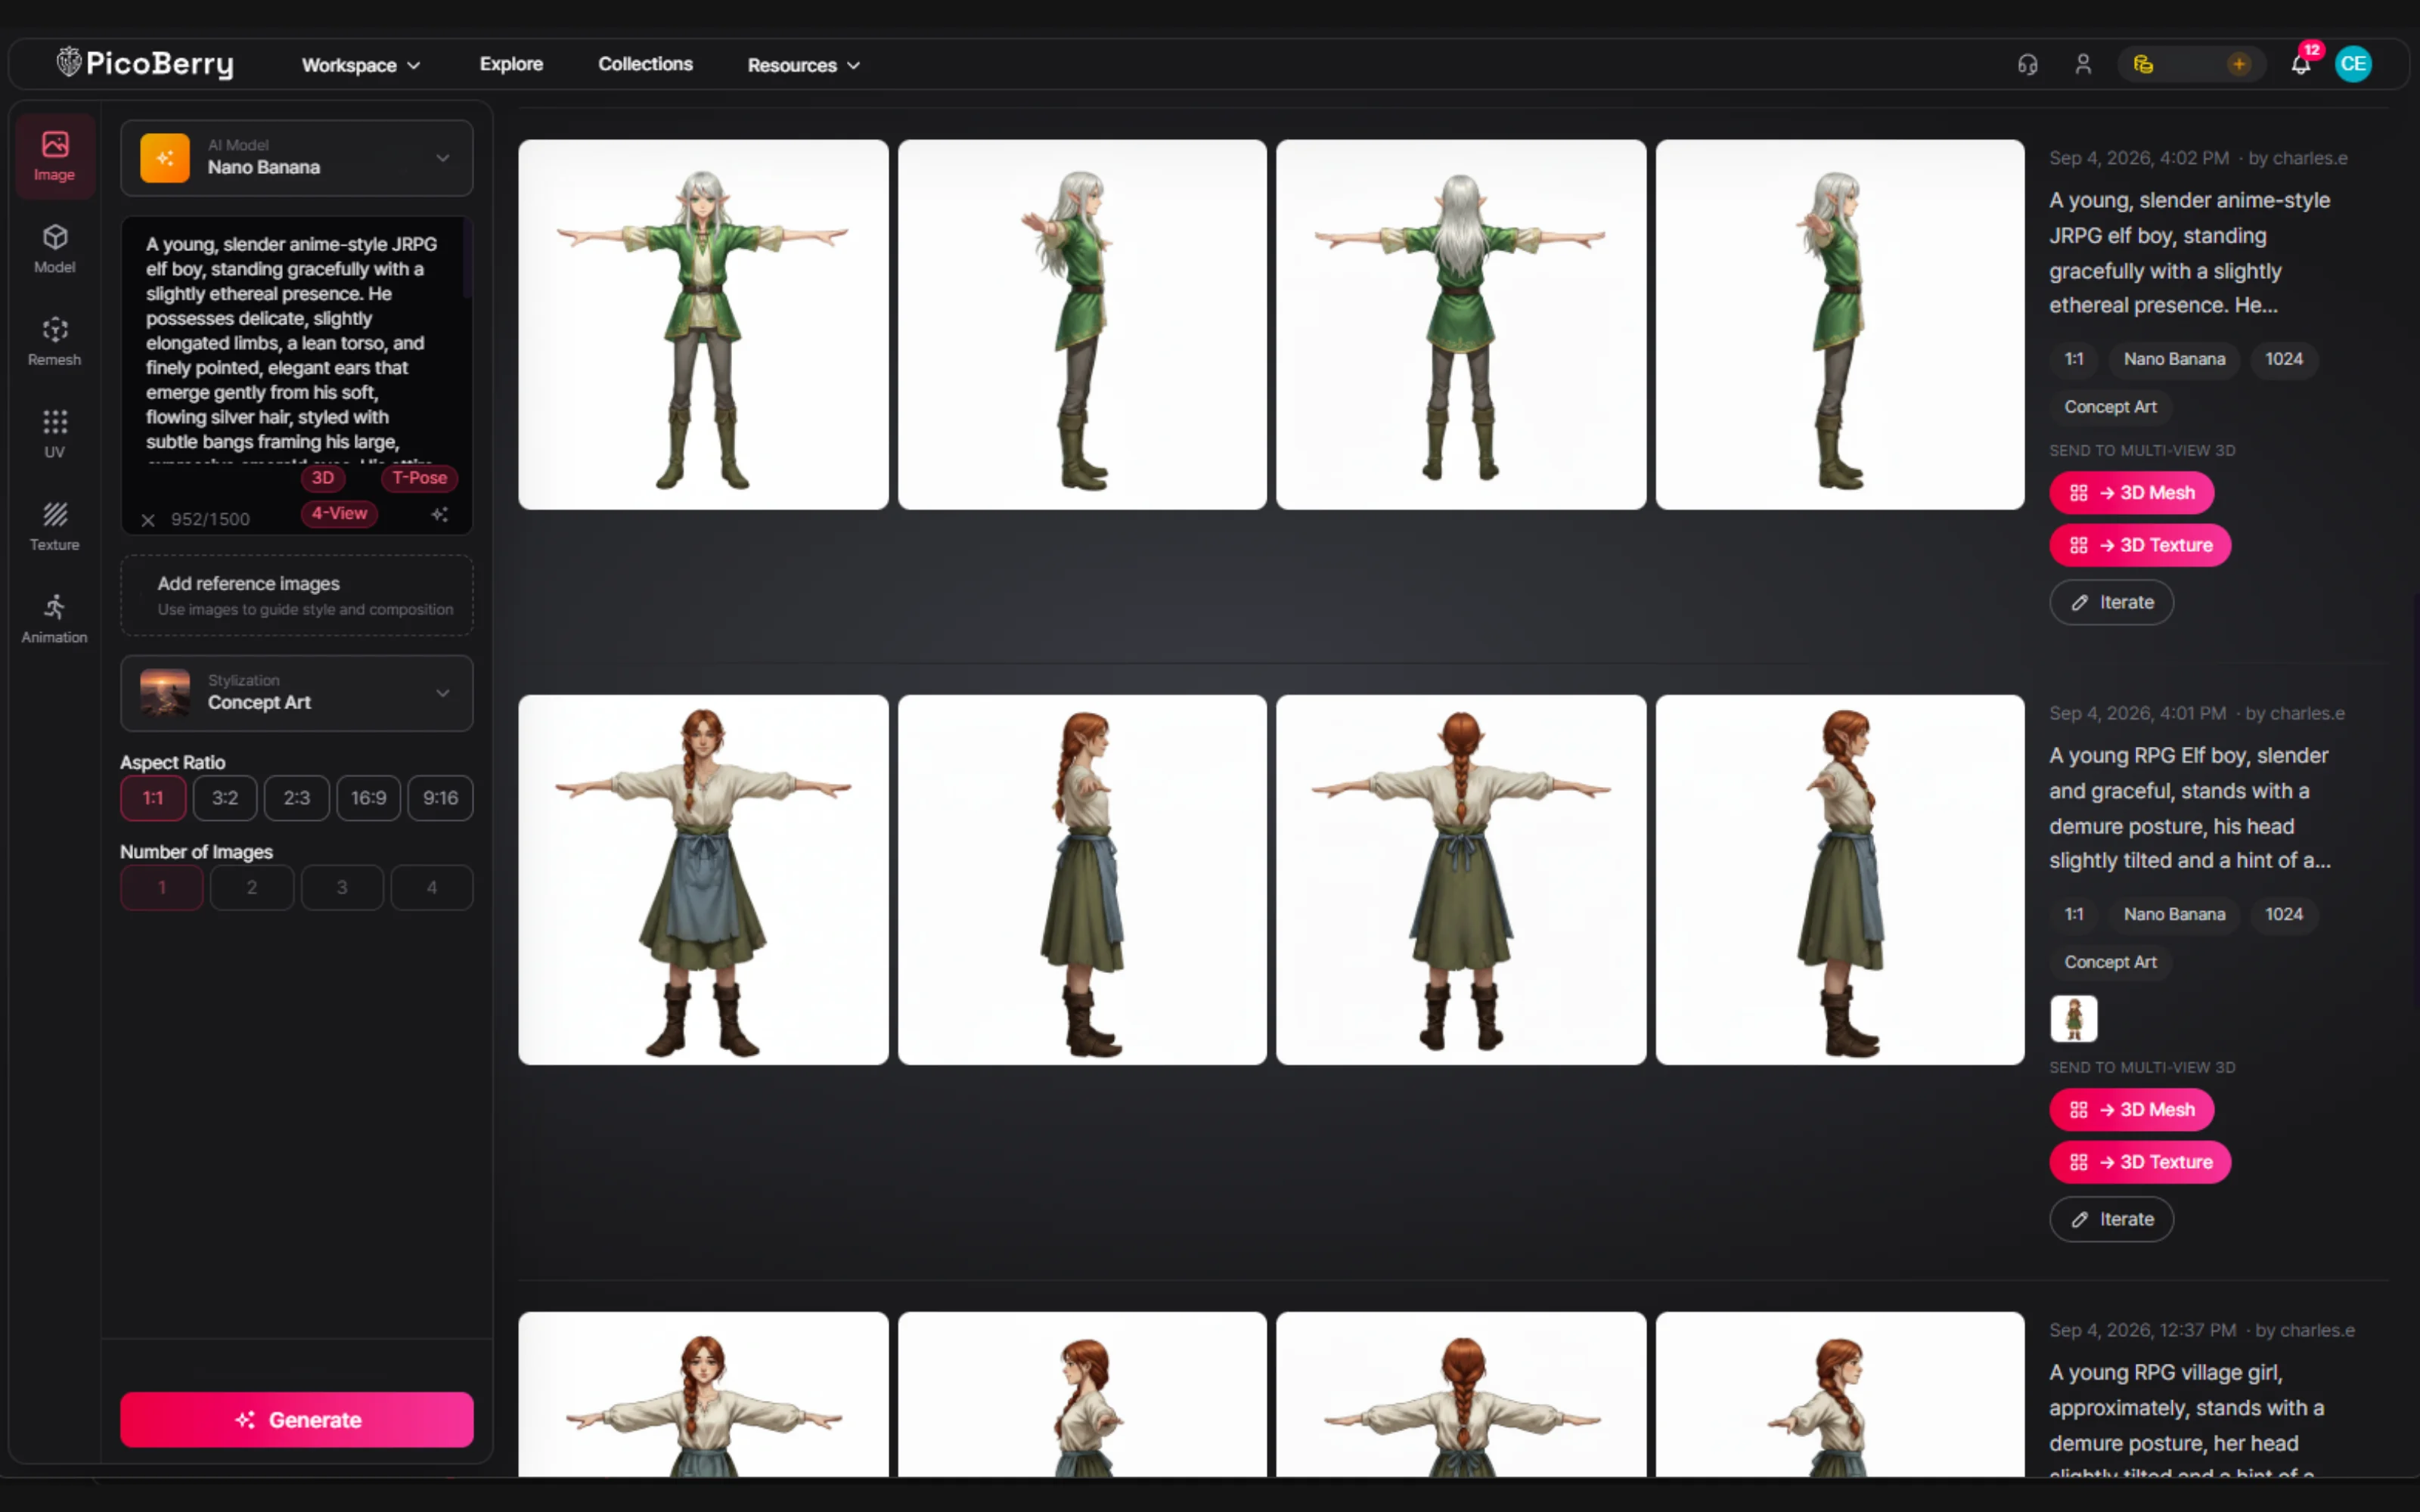This screenshot has height=1512, width=2420.
Task: Send silver-haired elf boy to 3D Texture
Action: coord(2141,545)
